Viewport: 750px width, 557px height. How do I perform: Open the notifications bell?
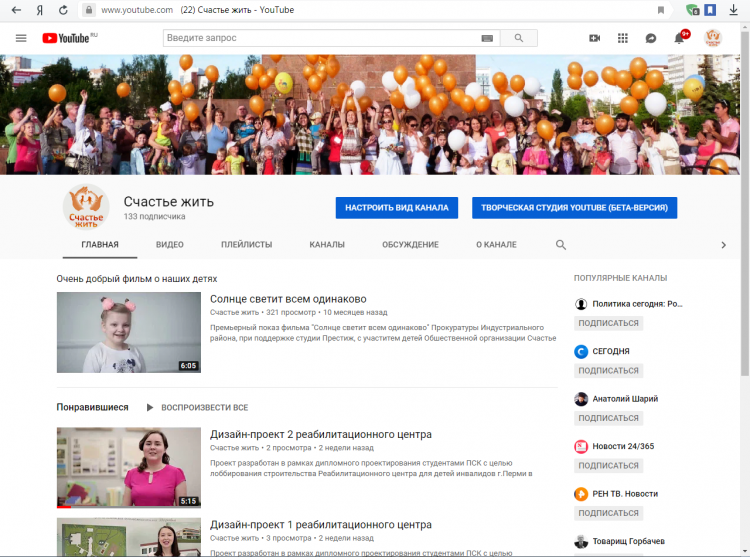point(680,38)
